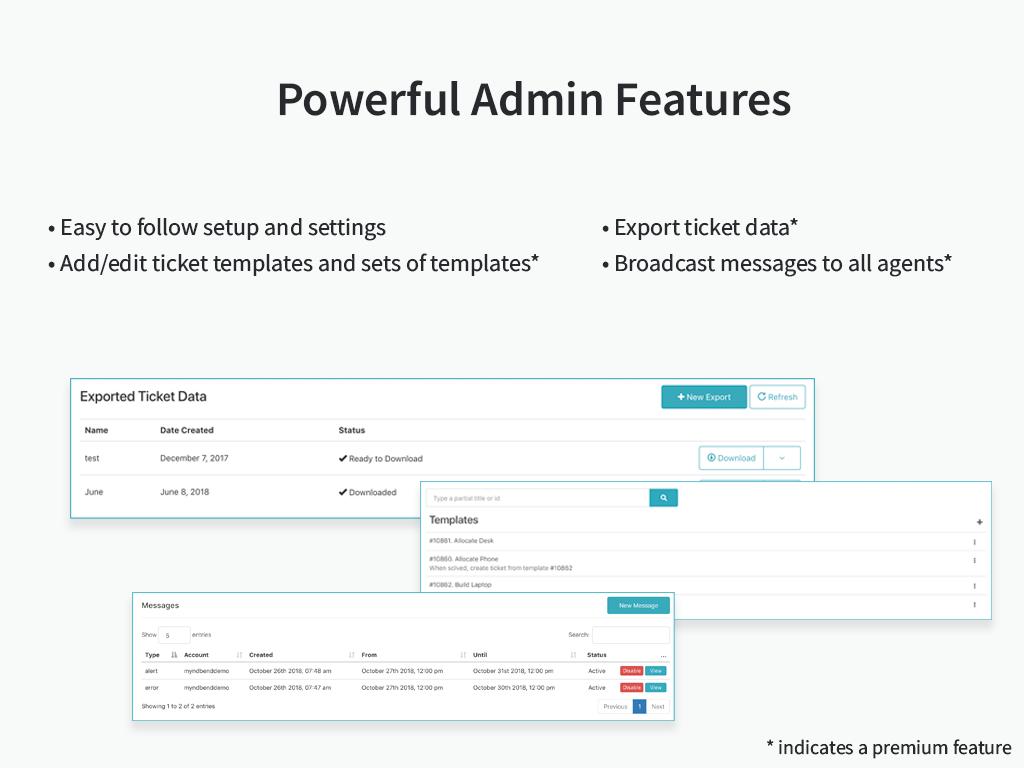
Task: Add a new template with plus icon
Action: [979, 522]
